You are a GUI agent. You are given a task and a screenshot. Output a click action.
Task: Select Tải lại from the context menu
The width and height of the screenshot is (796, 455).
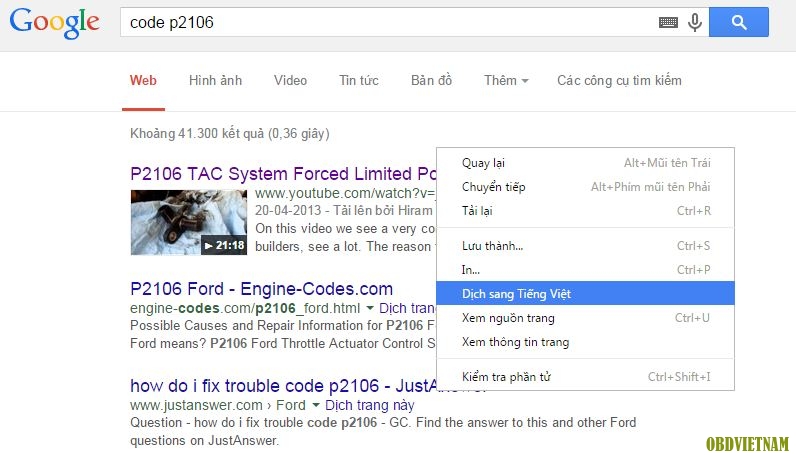tap(585, 211)
